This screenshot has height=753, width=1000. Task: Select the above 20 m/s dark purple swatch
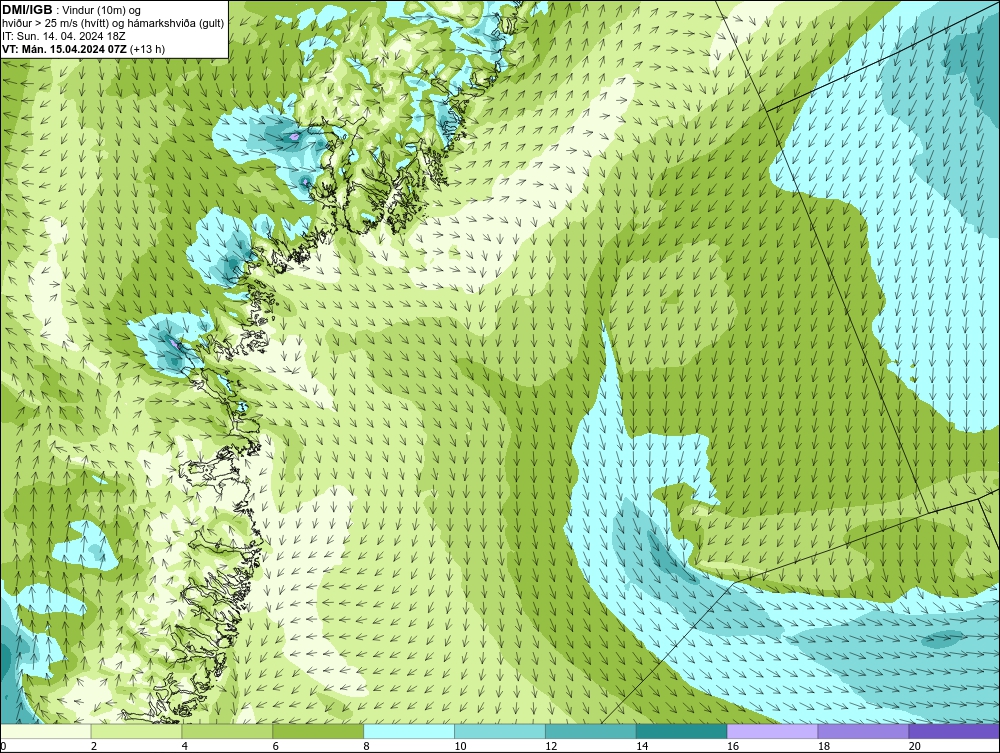[x=954, y=731]
